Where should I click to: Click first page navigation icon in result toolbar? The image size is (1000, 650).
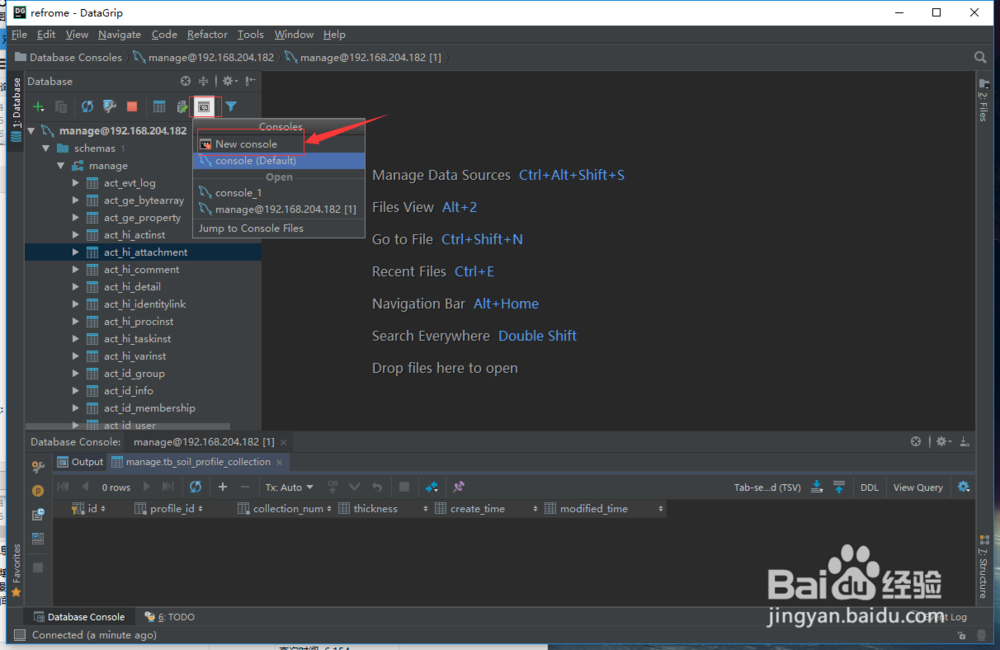[x=63, y=487]
